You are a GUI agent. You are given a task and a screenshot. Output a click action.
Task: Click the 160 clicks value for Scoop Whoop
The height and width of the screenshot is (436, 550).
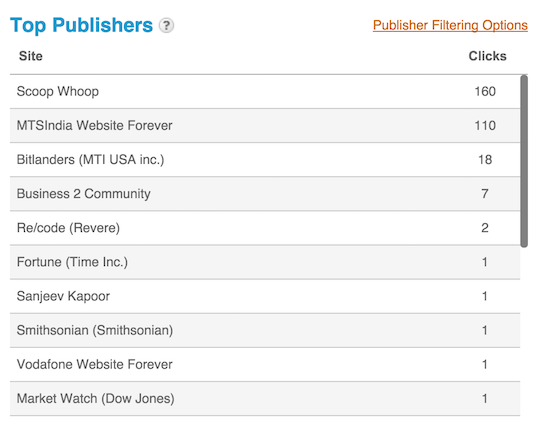pos(485,92)
